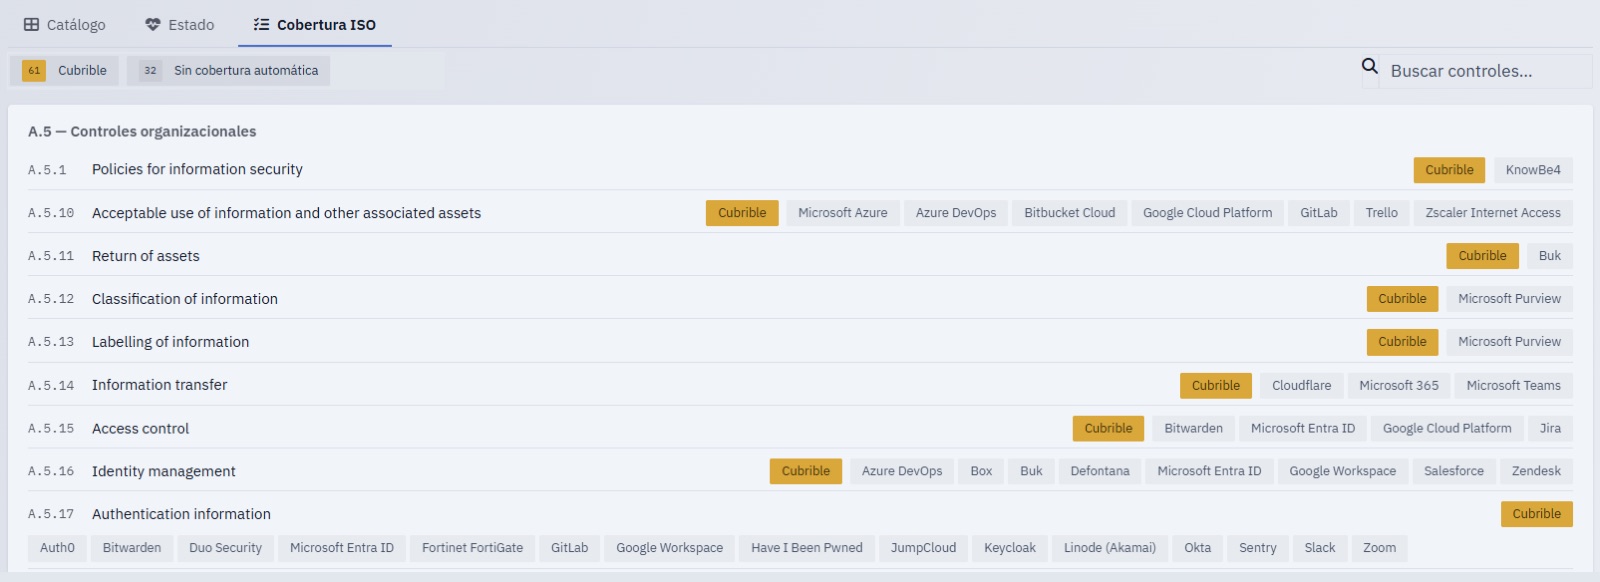
Task: Click the magnifying glass search icon
Action: coord(1370,67)
